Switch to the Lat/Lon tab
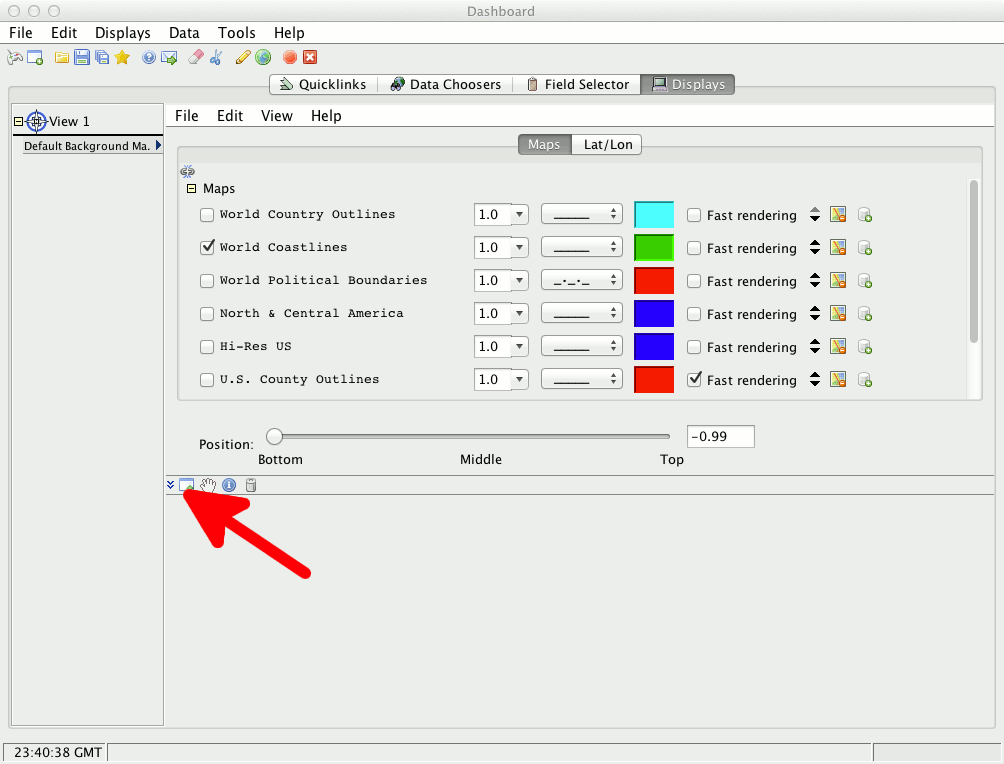The image size is (1004, 764). [607, 145]
